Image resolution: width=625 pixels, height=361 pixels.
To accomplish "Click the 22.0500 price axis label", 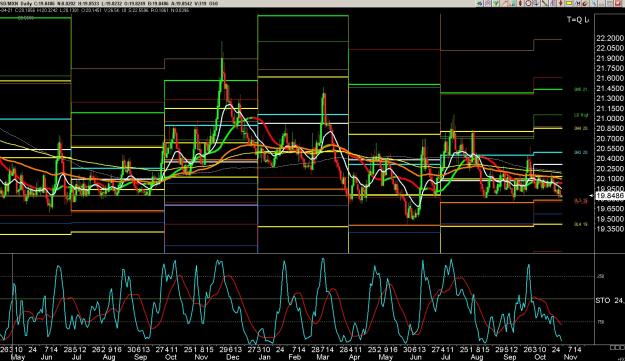I will coord(609,48).
